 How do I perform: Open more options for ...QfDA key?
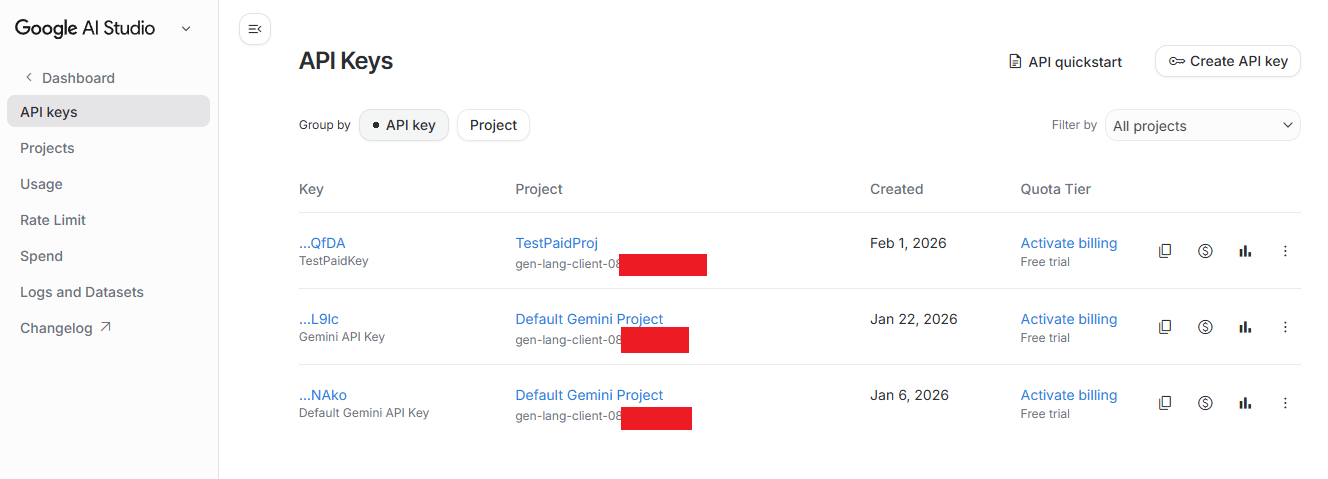1285,251
